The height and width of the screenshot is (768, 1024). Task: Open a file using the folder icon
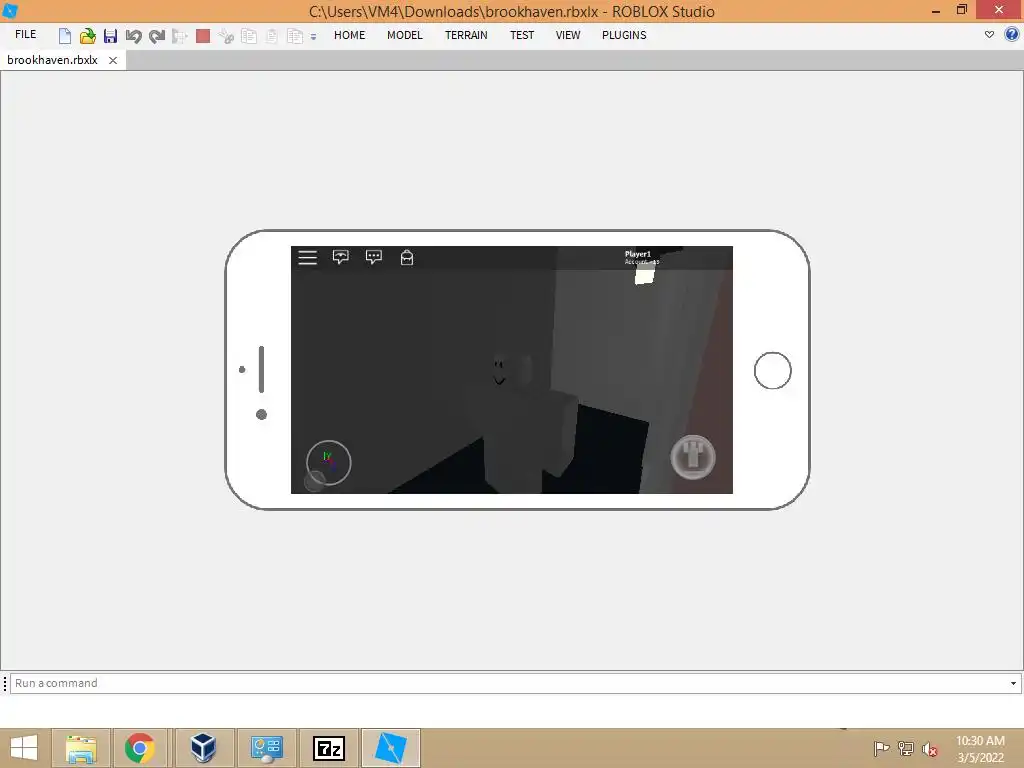tap(88, 36)
